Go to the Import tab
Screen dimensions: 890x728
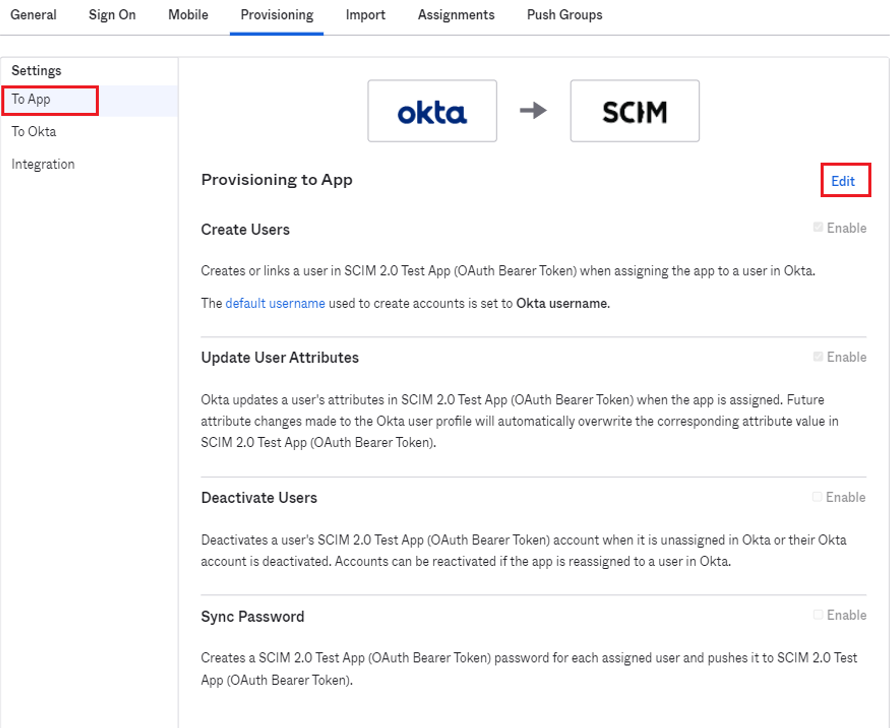366,15
